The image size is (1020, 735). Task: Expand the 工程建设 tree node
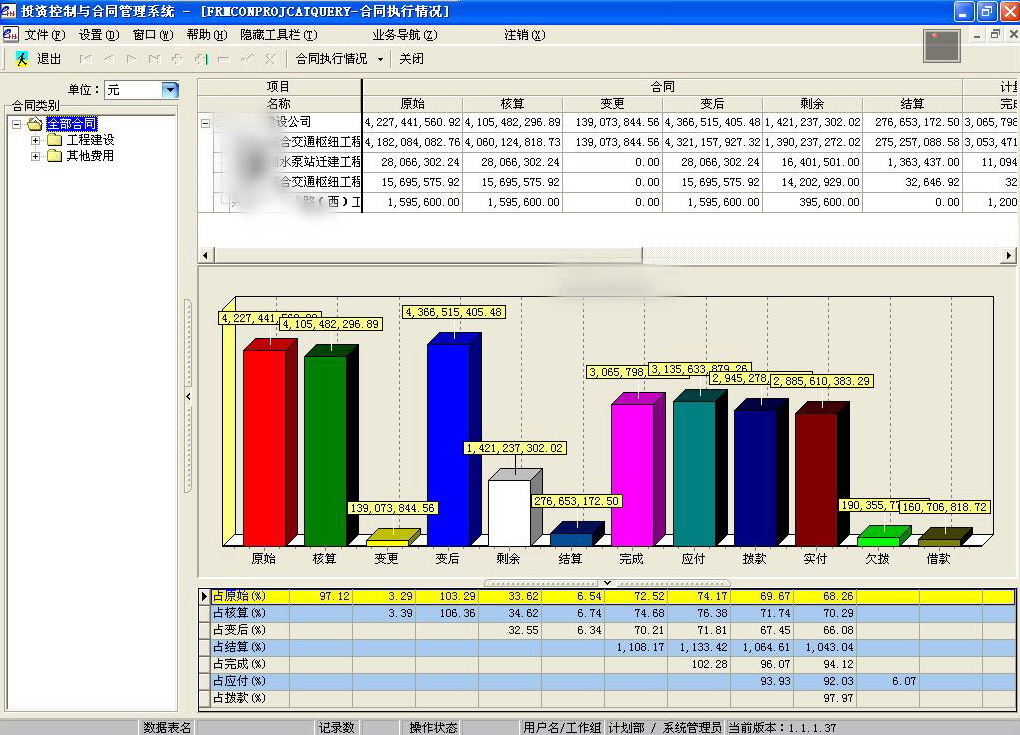(x=36, y=140)
